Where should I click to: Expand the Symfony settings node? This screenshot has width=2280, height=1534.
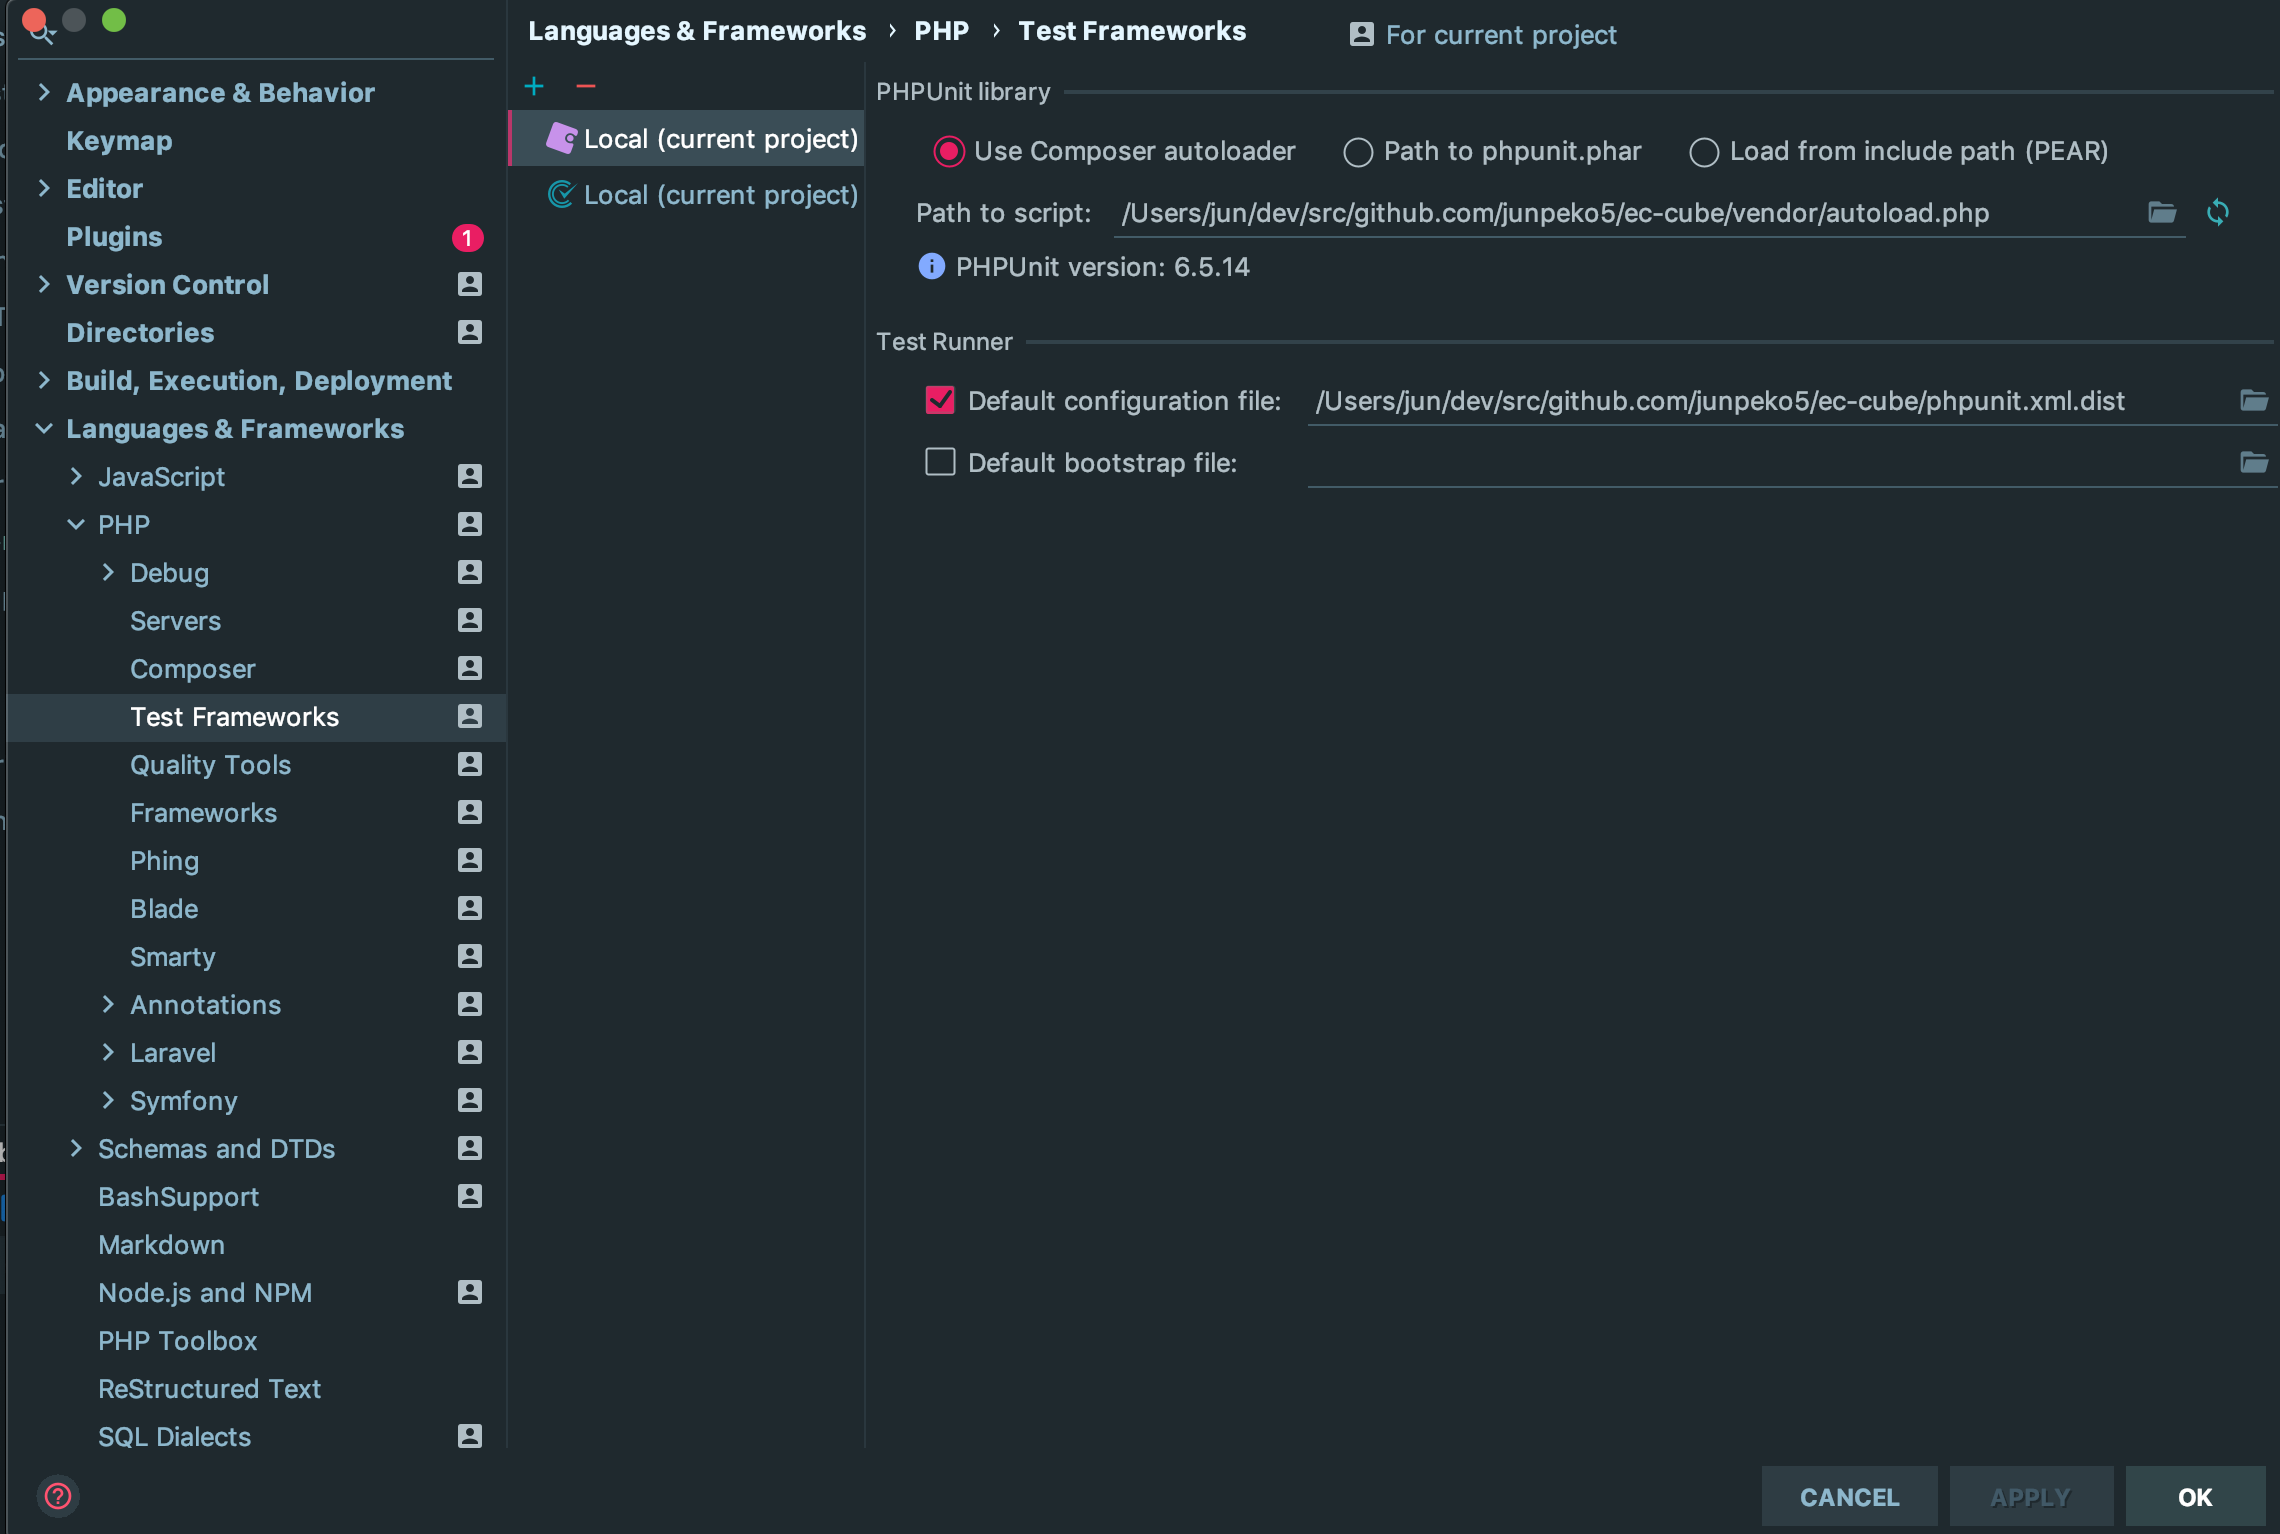click(108, 1101)
